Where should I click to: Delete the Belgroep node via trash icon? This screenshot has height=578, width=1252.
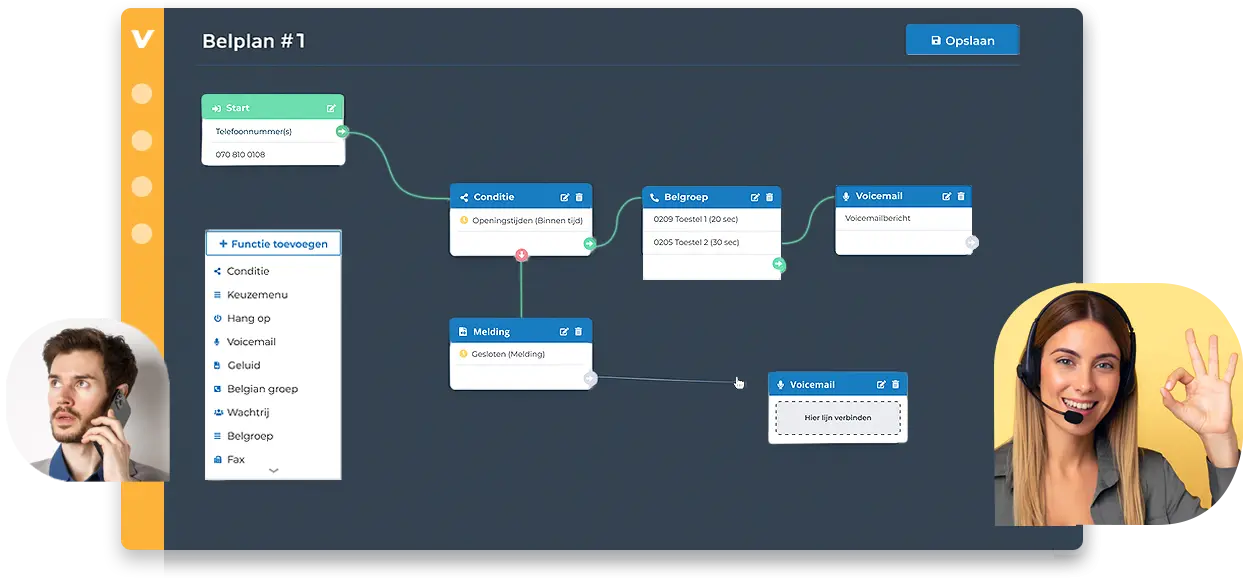point(769,197)
